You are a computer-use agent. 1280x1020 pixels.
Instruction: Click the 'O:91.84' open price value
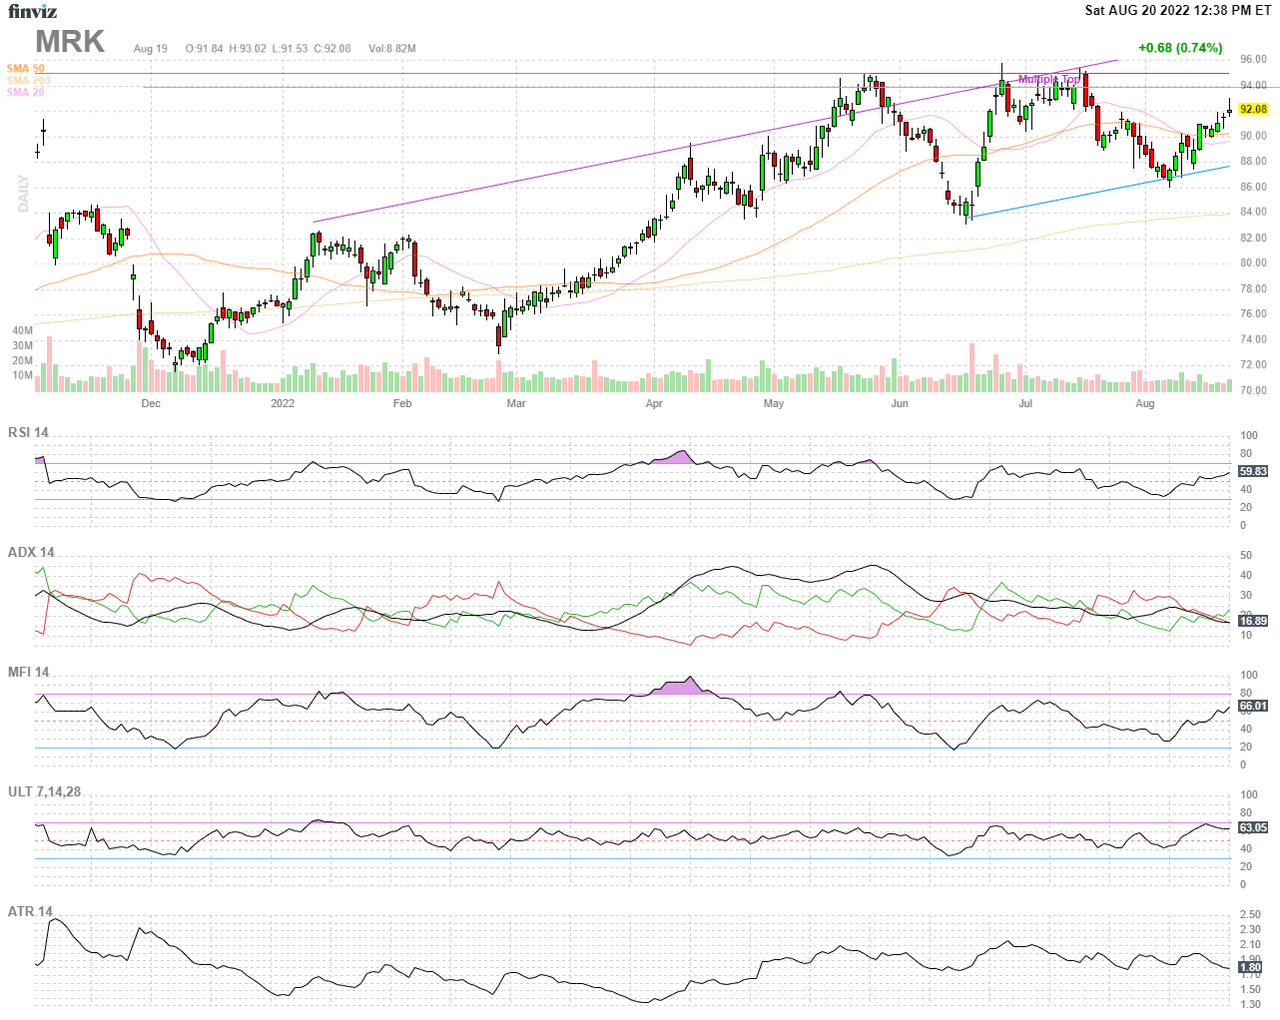[204, 48]
